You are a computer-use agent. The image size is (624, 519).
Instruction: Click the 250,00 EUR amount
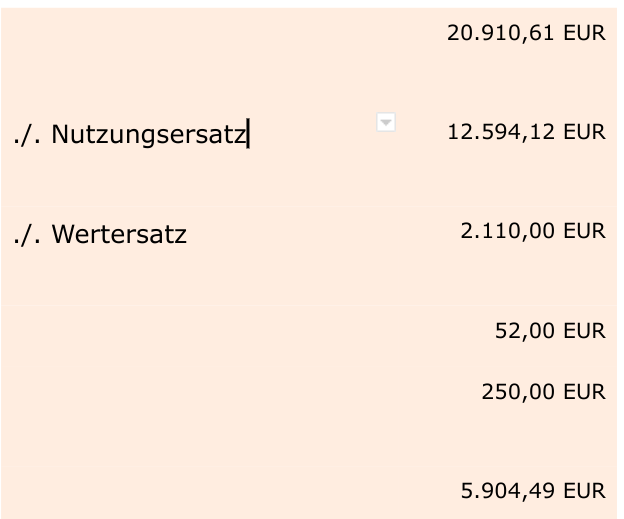tap(543, 392)
